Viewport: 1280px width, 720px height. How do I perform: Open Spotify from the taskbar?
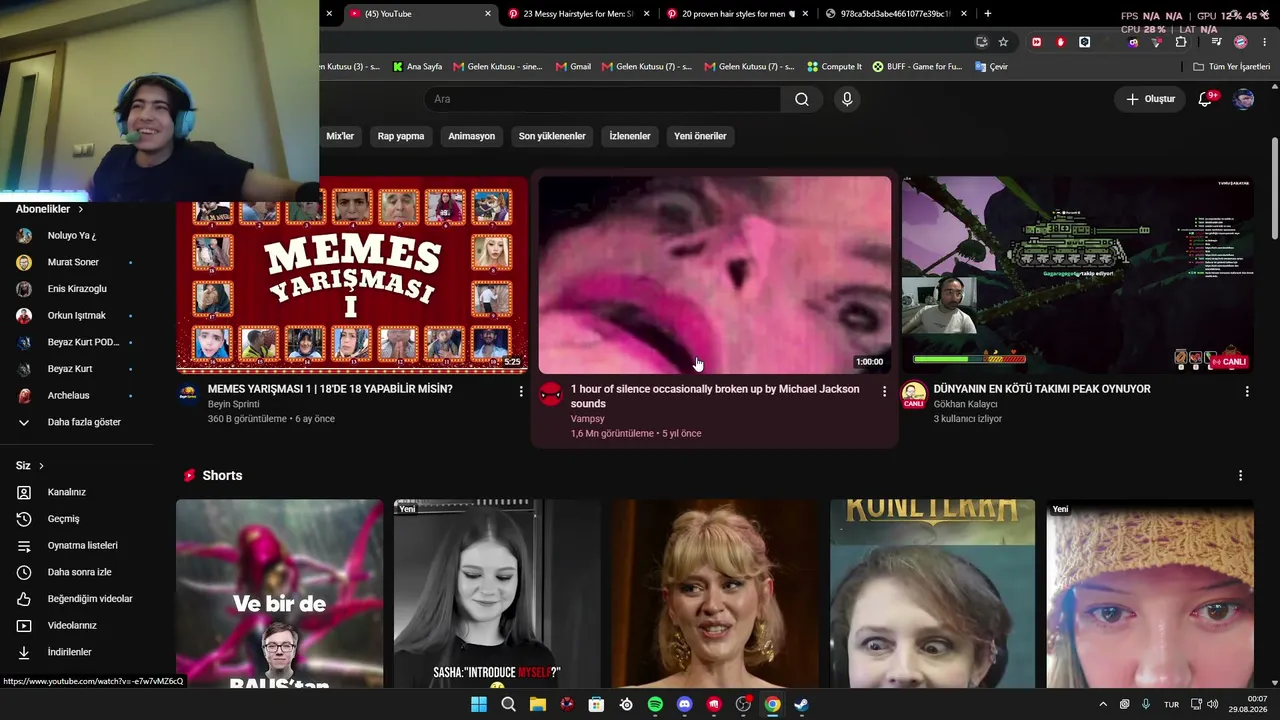click(655, 704)
